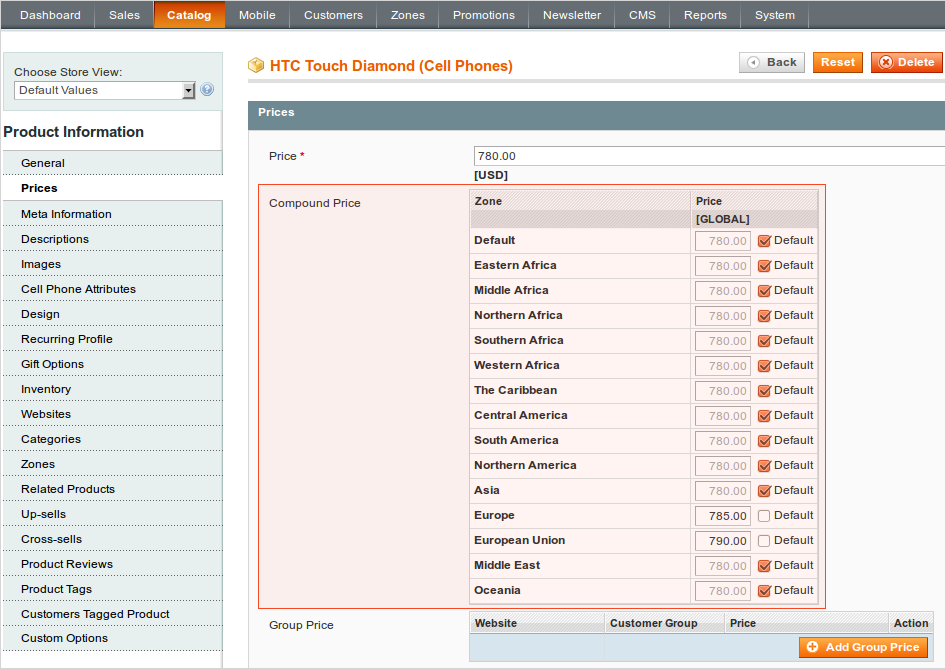This screenshot has height=669, width=946.
Task: Check the Default checkbox for Europe
Action: coord(764,516)
